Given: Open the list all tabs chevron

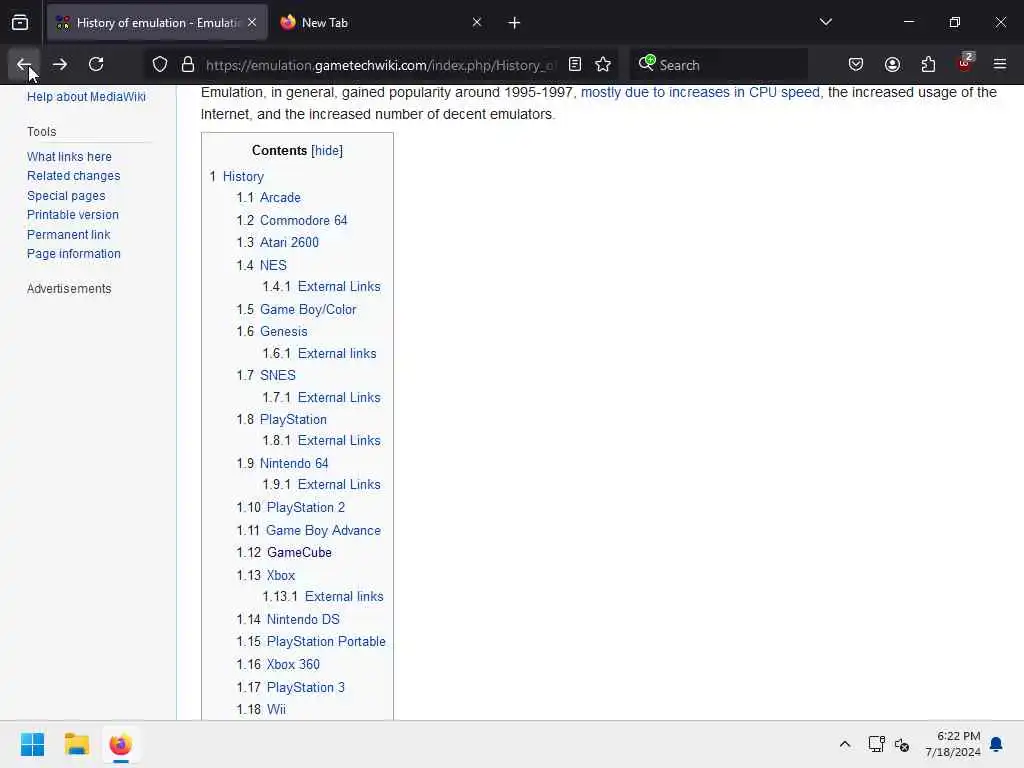Looking at the screenshot, I should coord(825,22).
